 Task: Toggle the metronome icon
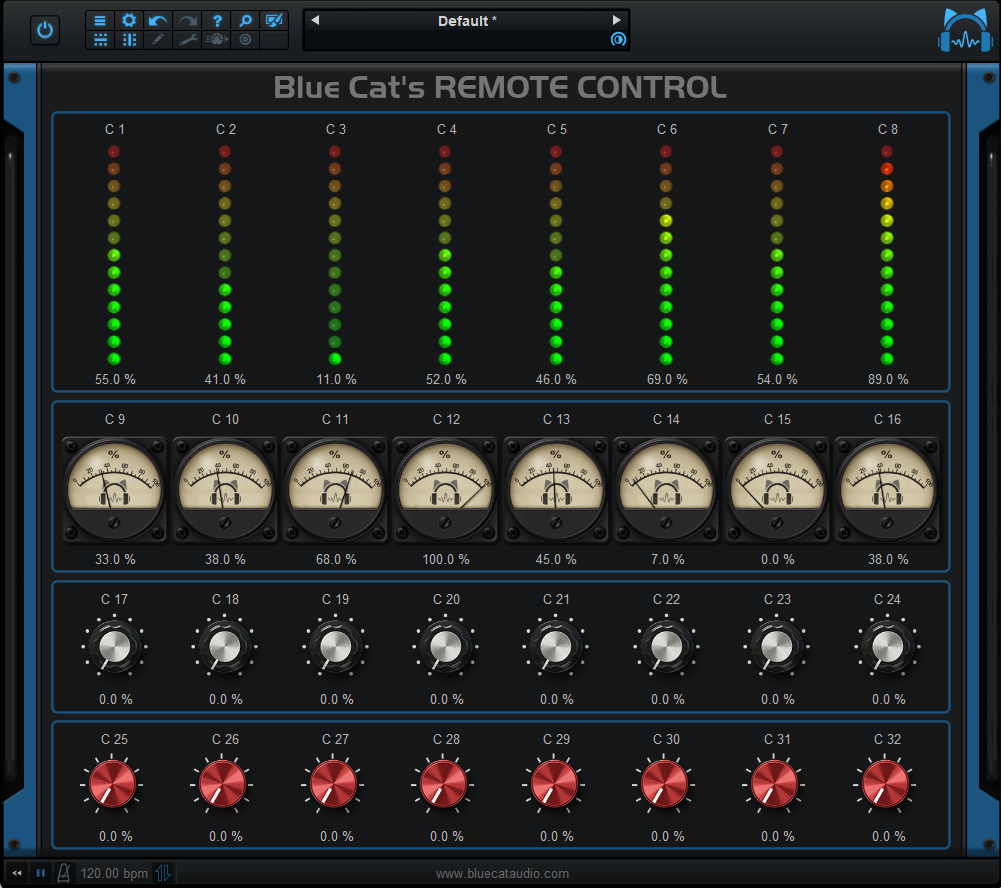[x=64, y=873]
